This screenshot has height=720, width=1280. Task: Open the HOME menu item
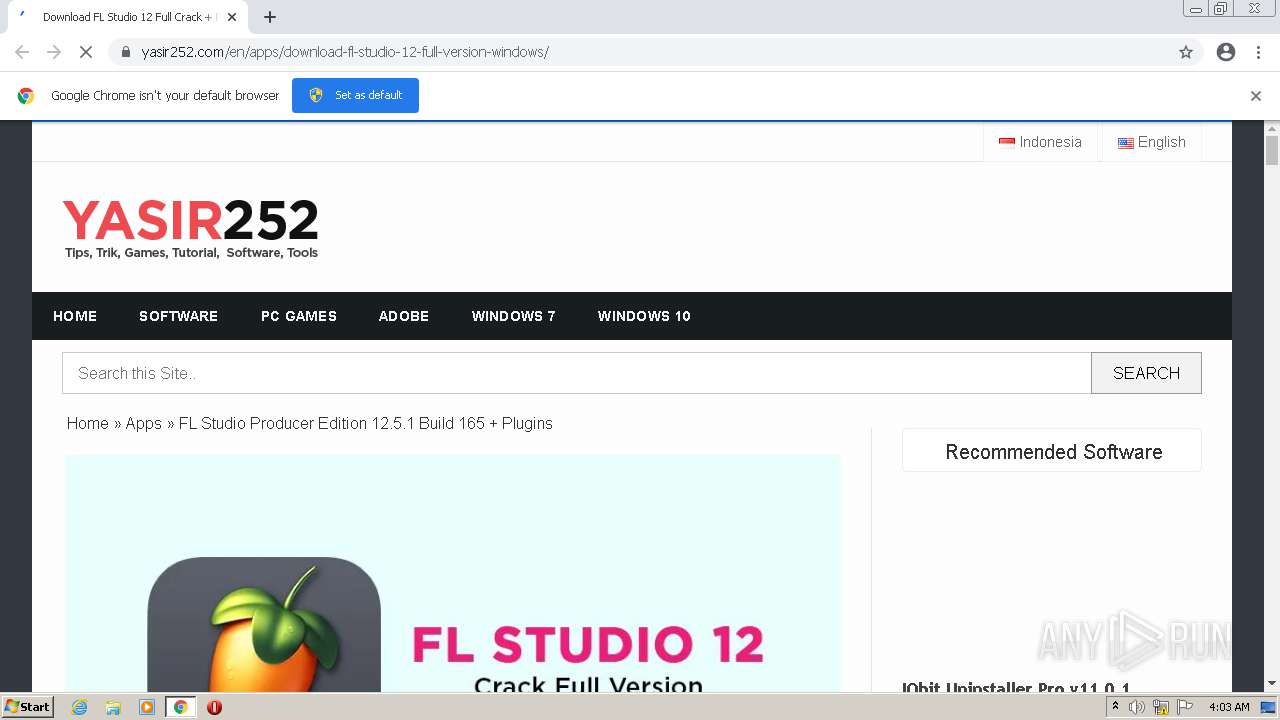coord(75,316)
